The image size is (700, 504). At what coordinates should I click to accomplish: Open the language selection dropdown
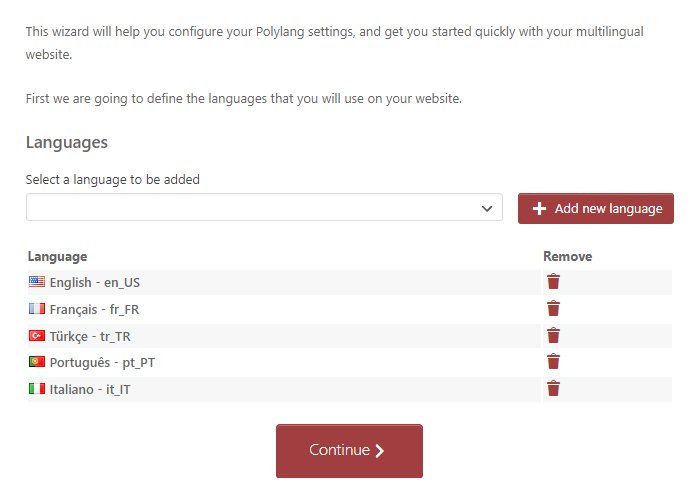point(264,208)
